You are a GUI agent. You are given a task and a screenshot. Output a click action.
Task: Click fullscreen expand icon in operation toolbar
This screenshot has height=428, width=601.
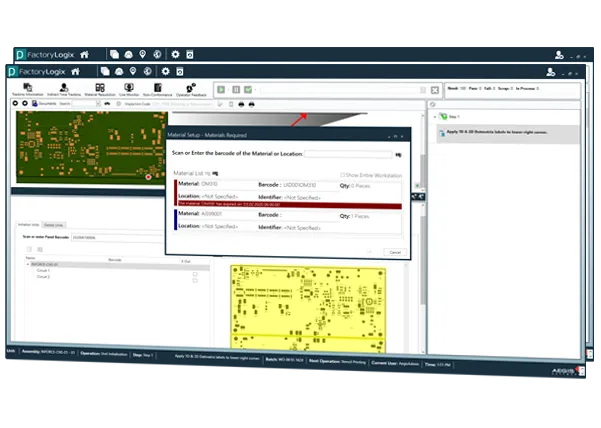click(x=435, y=90)
